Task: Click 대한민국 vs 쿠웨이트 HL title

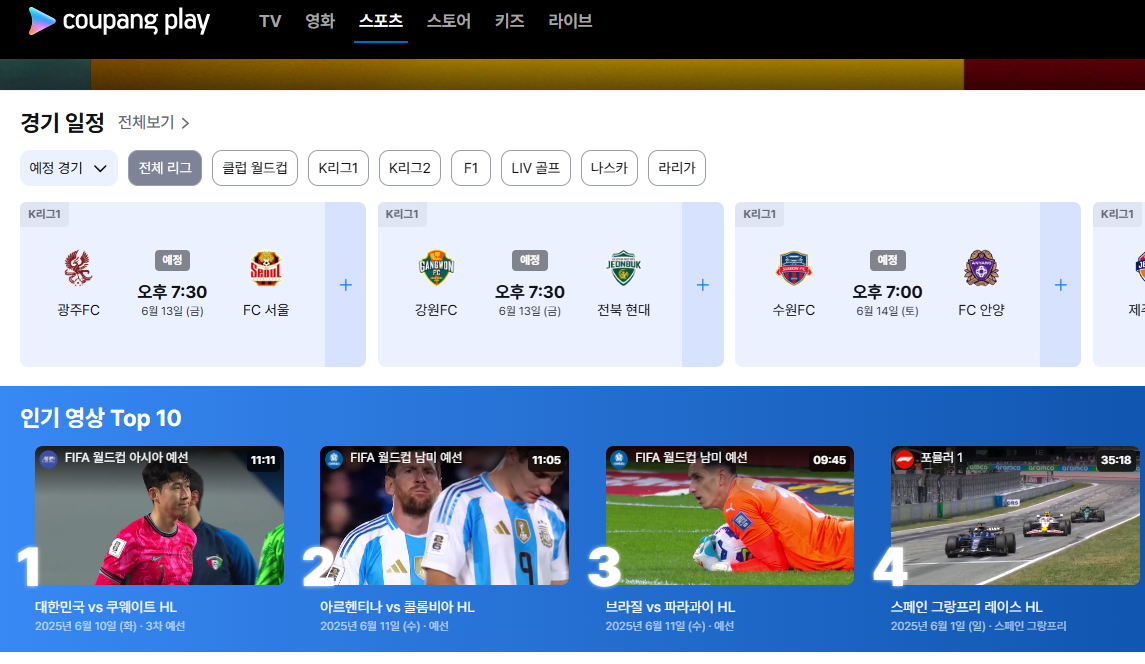Action: click(x=106, y=607)
